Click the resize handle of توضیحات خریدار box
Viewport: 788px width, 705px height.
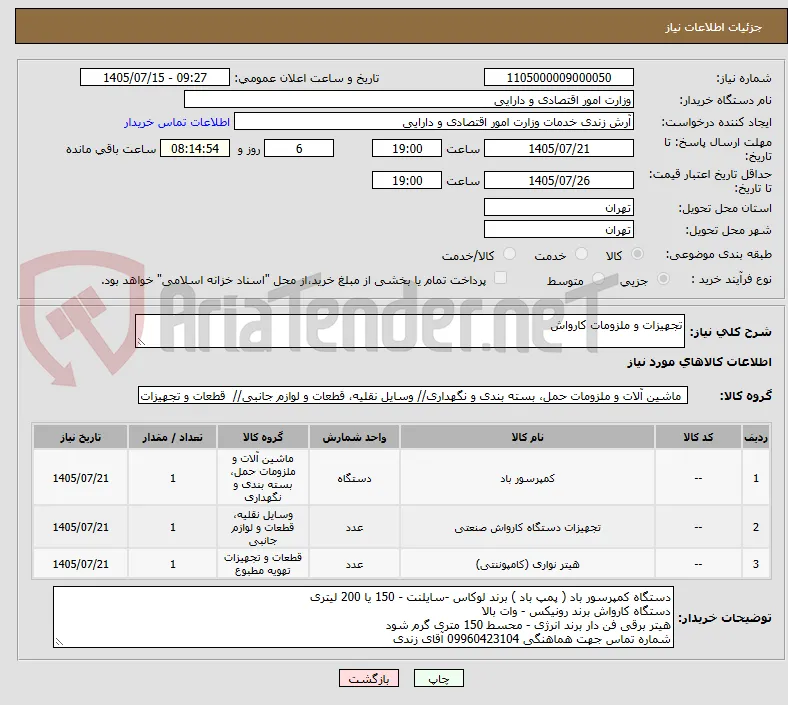(59, 642)
